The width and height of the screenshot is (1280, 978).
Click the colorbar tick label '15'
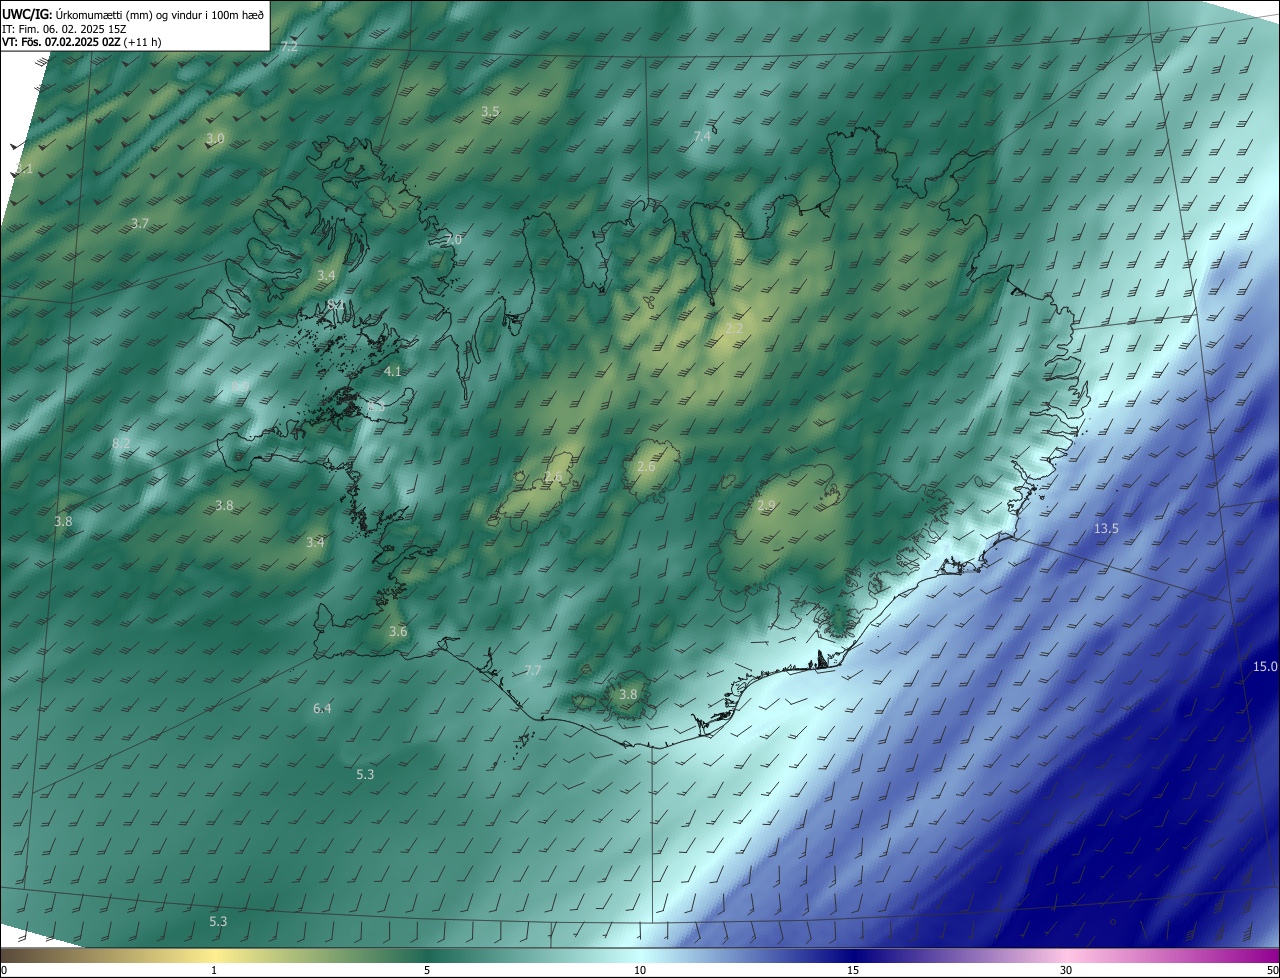point(853,970)
